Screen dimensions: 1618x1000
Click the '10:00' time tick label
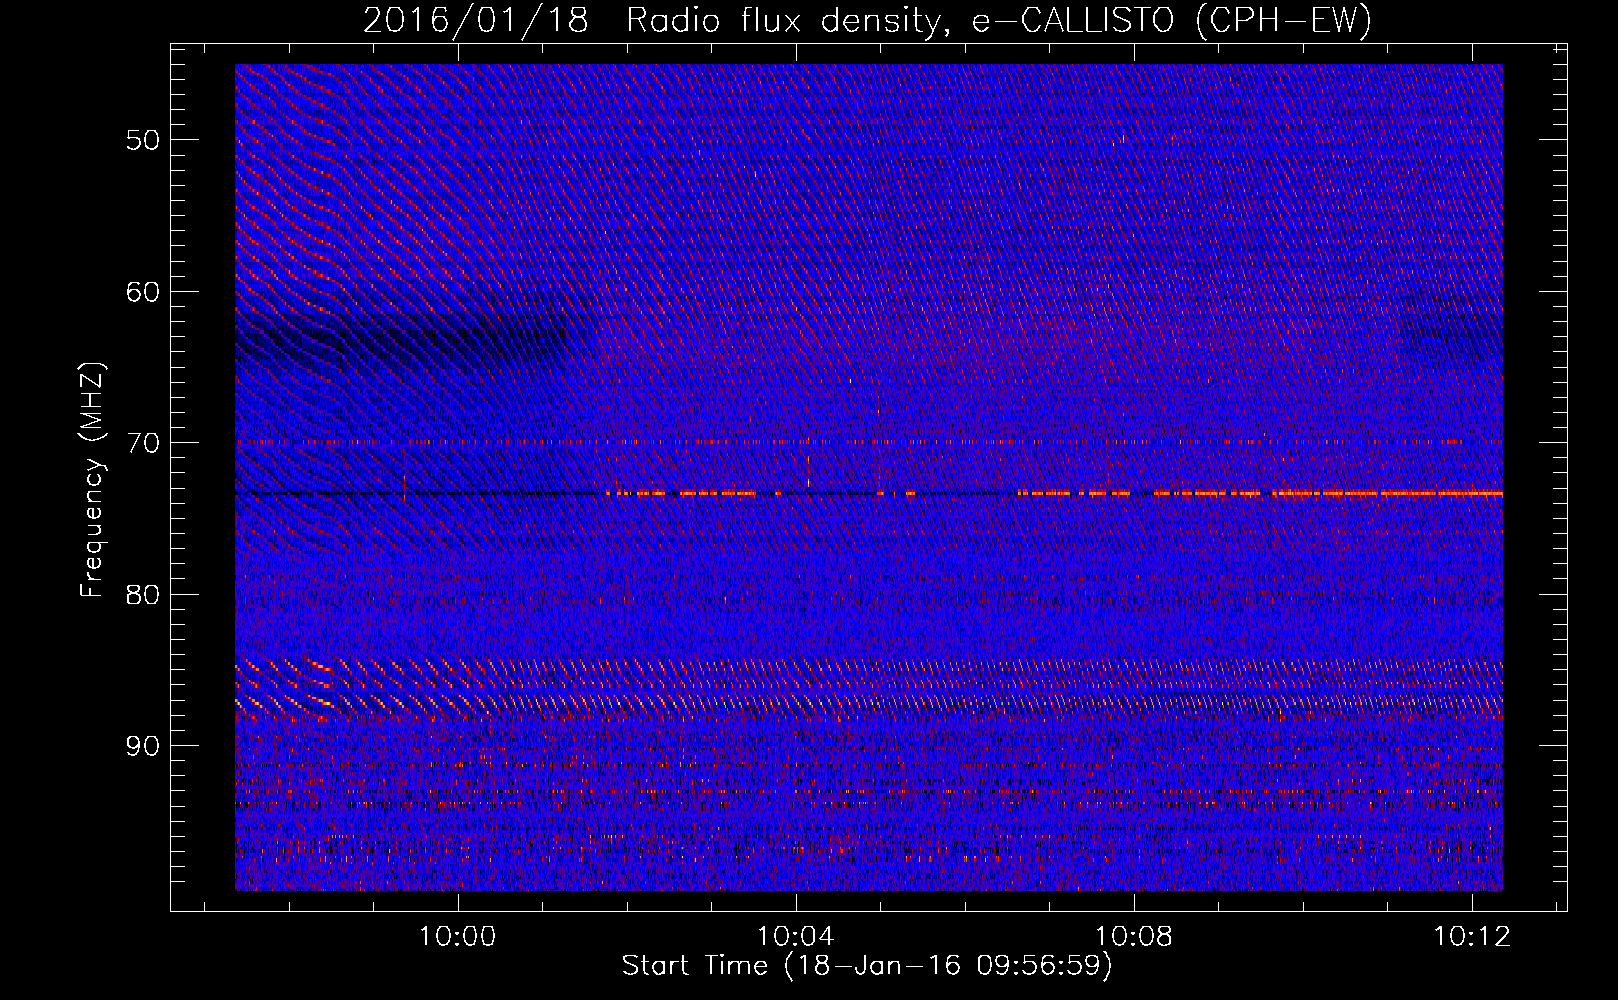point(458,936)
